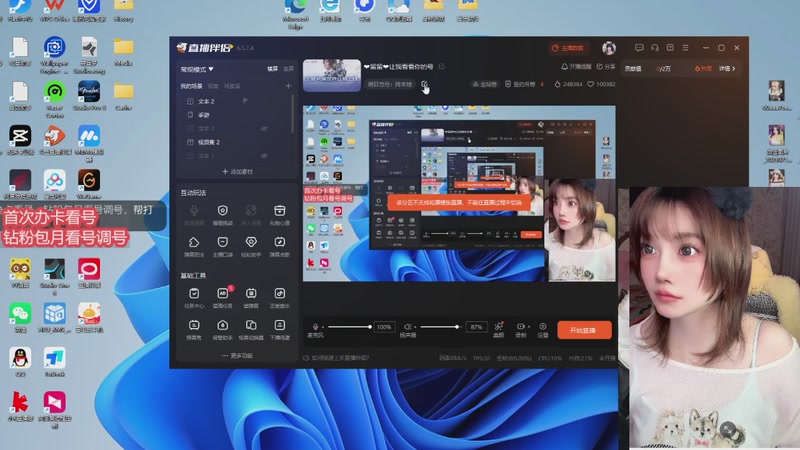This screenshot has height=450, width=800.
Task: Edit the live room title with the pencil icon
Action: pos(441,66)
